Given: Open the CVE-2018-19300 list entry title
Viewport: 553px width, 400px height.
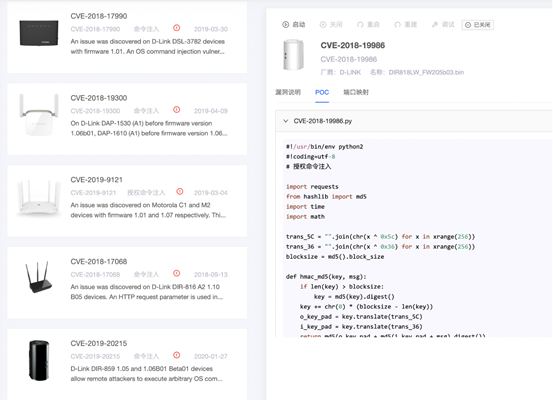Looking at the screenshot, I should [x=99, y=98].
